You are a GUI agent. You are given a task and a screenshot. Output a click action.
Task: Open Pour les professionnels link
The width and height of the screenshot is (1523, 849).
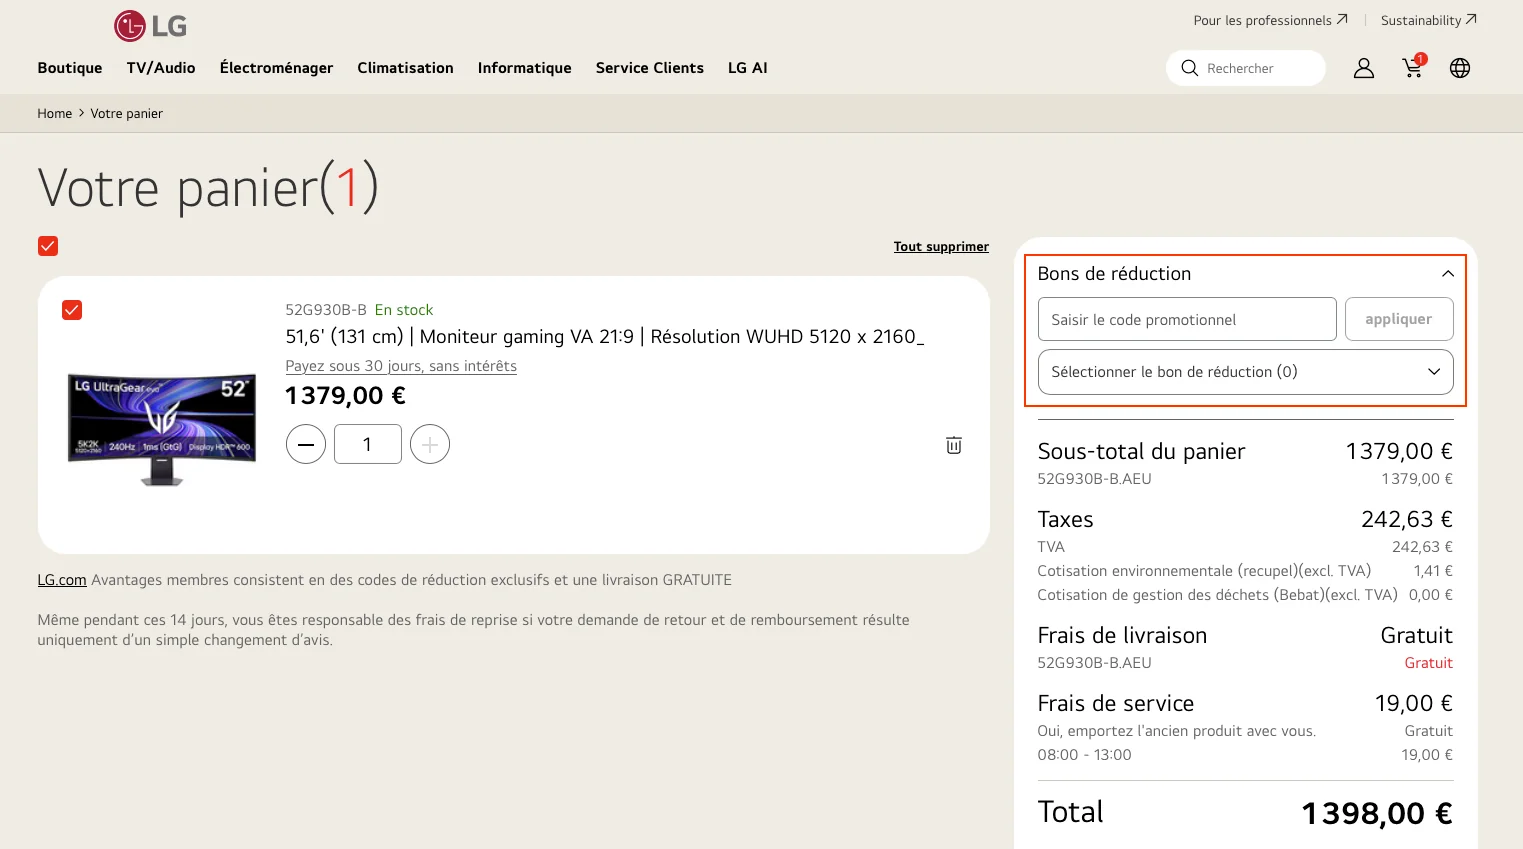1270,20
